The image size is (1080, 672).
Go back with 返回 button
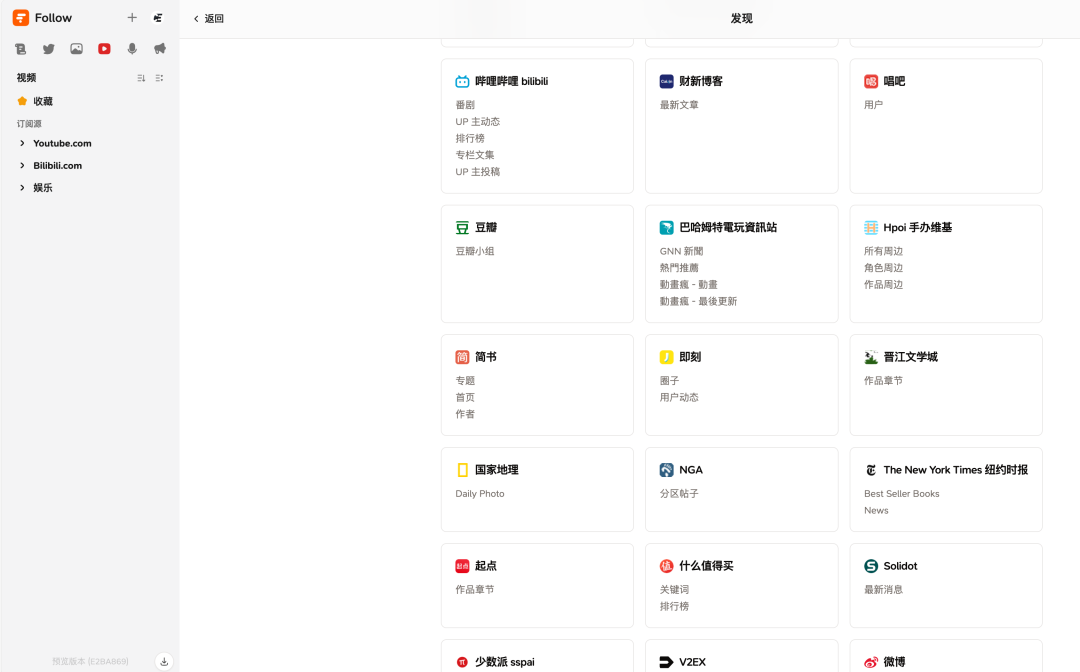pyautogui.click(x=209, y=19)
